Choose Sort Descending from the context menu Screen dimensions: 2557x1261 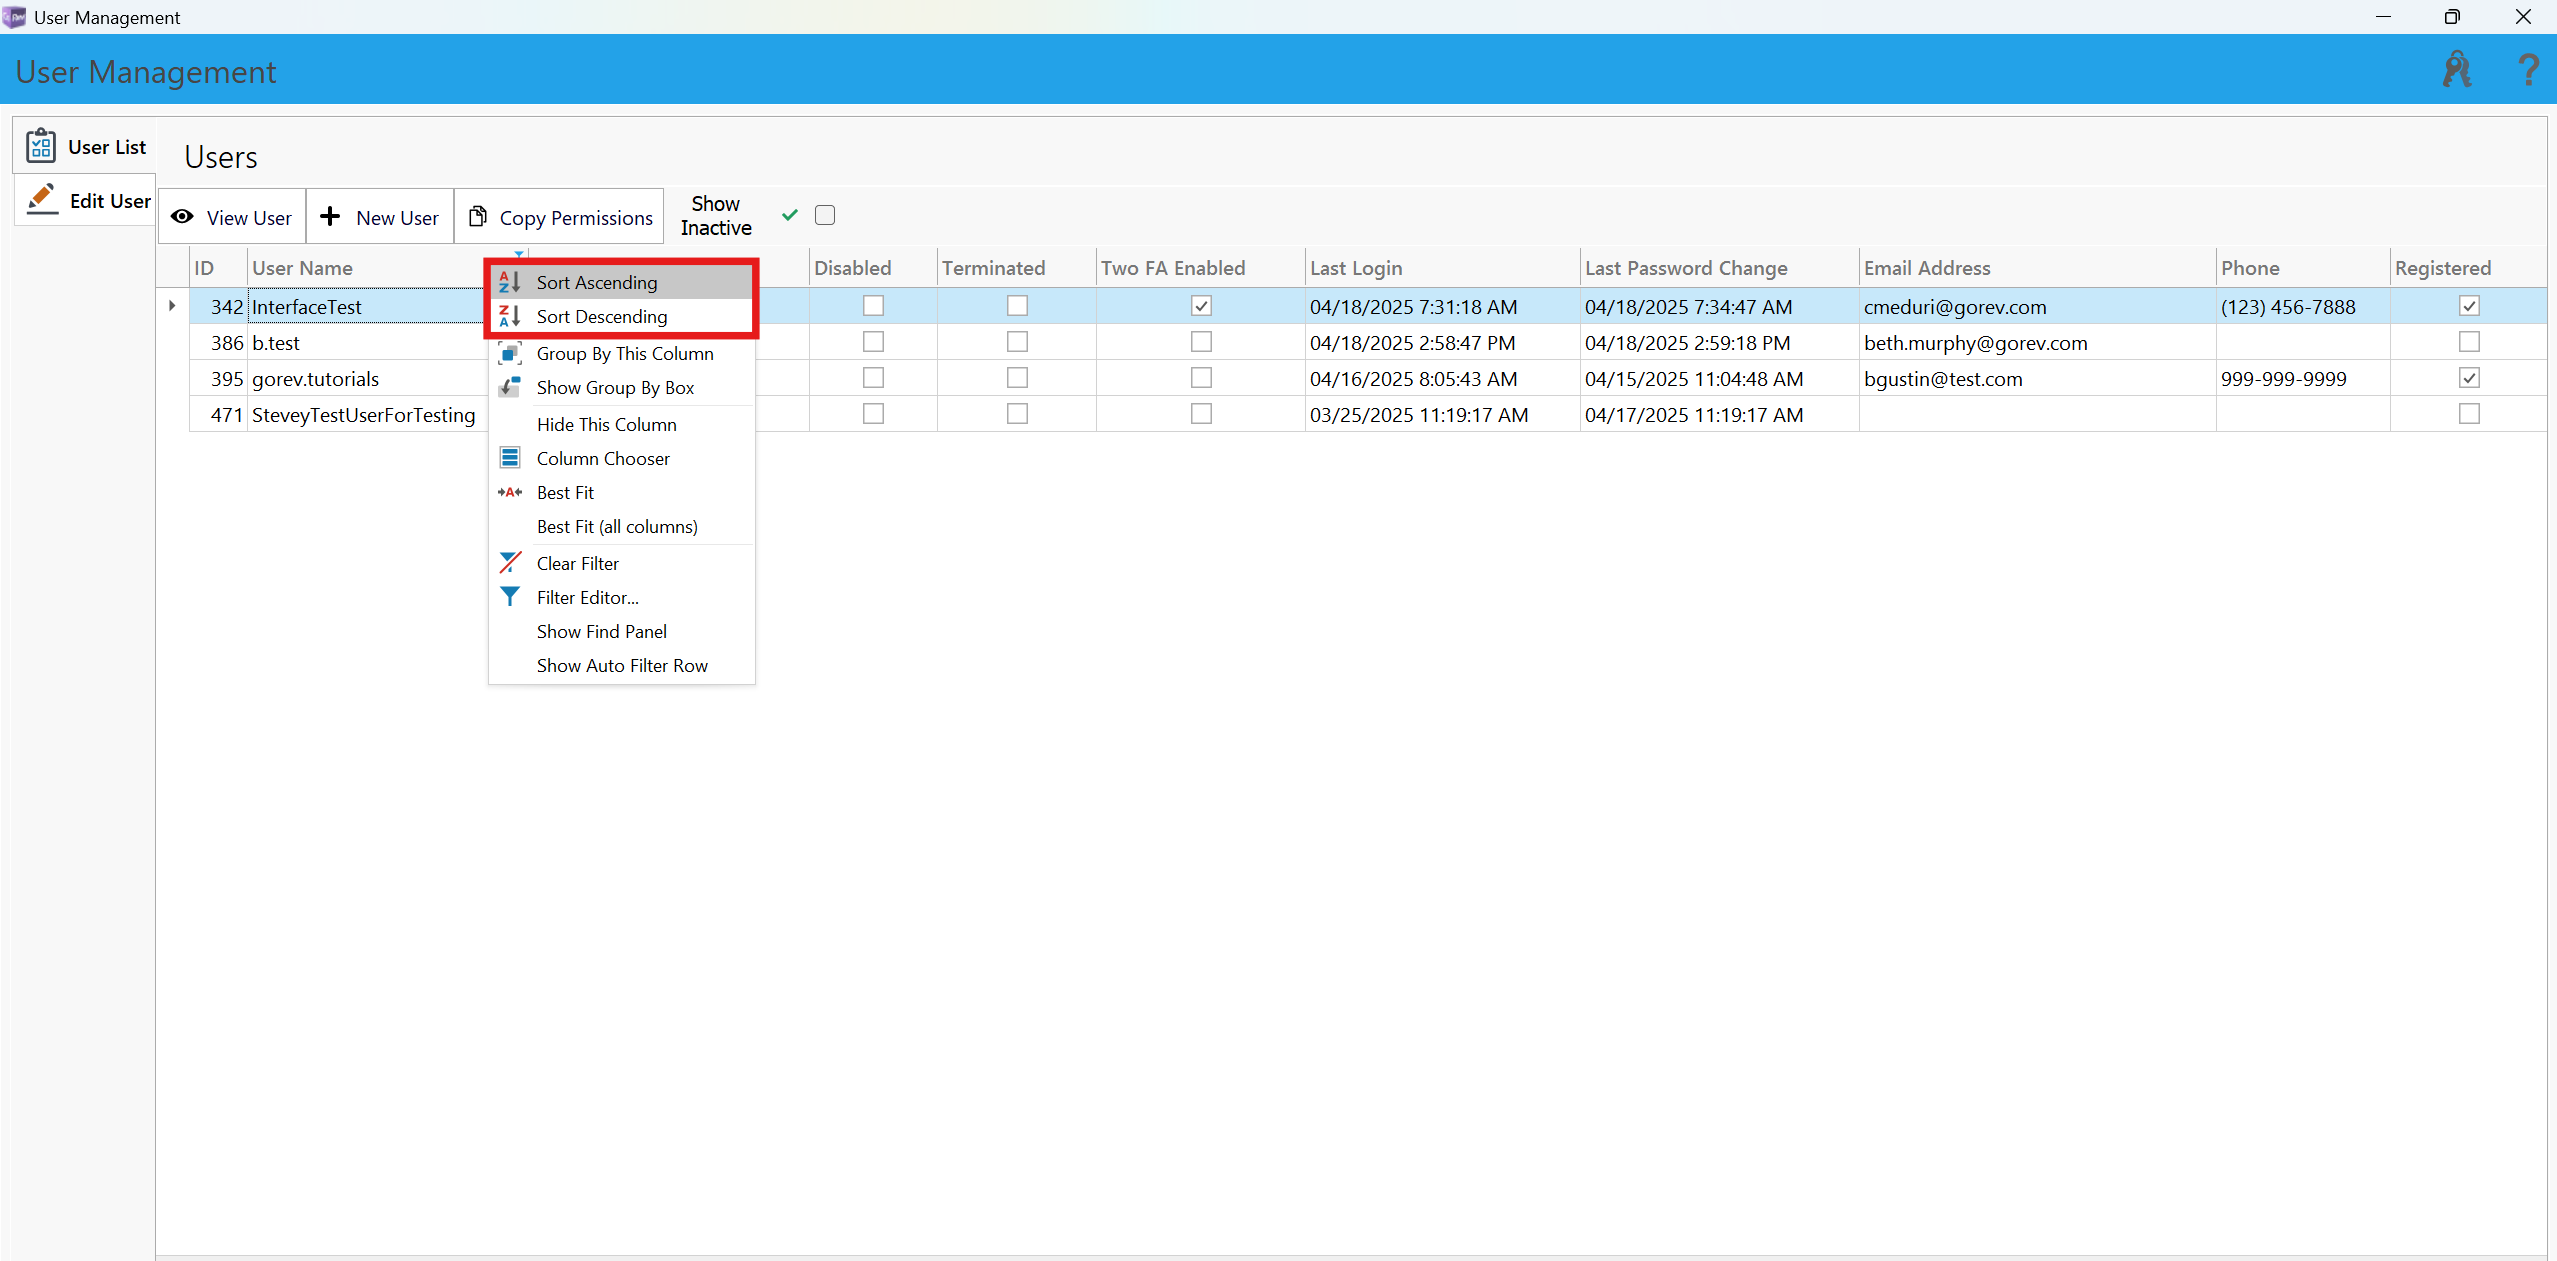pos(621,316)
